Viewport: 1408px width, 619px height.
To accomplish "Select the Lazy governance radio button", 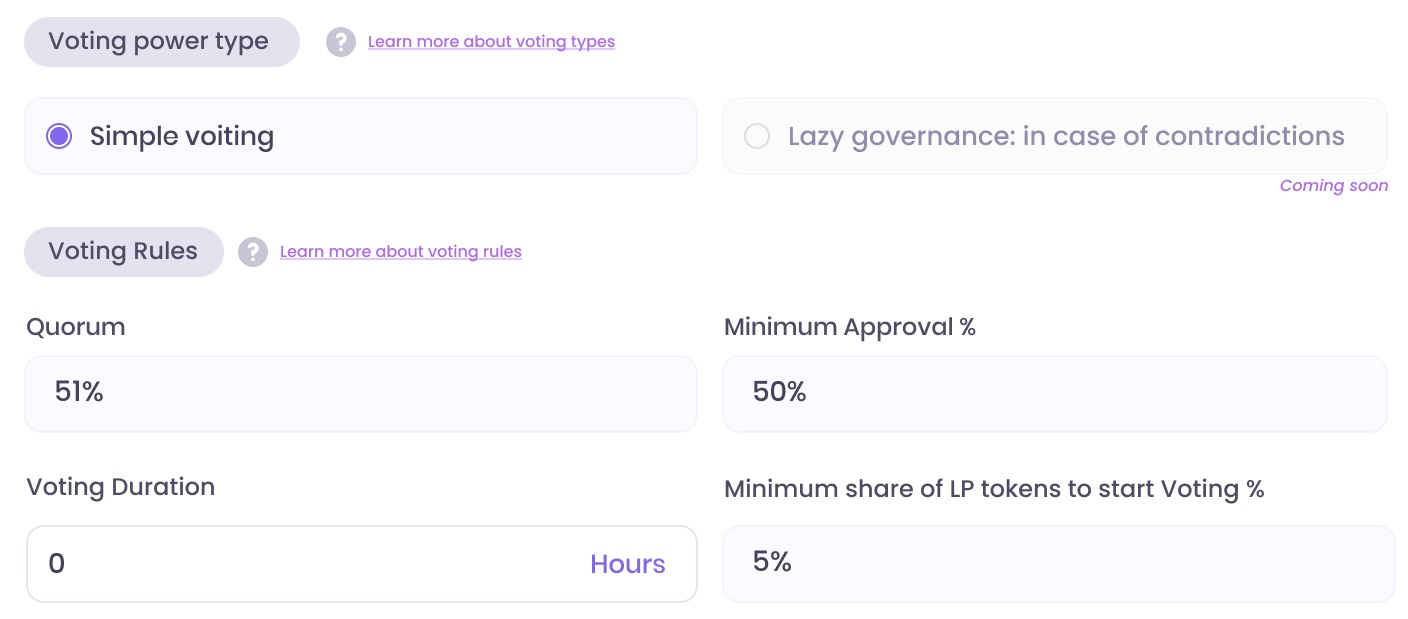I will pyautogui.click(x=757, y=136).
